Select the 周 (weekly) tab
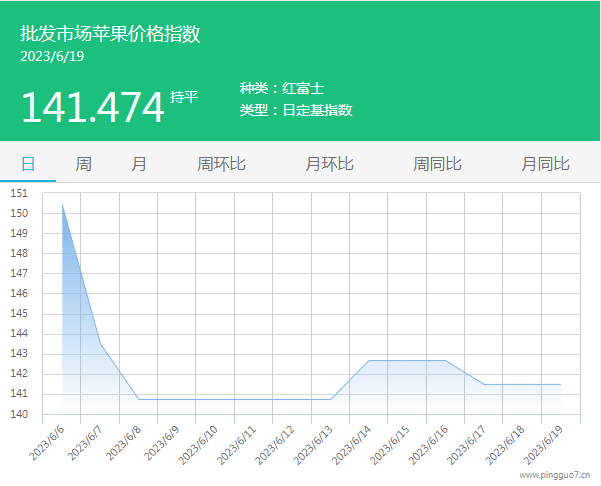The image size is (601, 486). tap(84, 164)
